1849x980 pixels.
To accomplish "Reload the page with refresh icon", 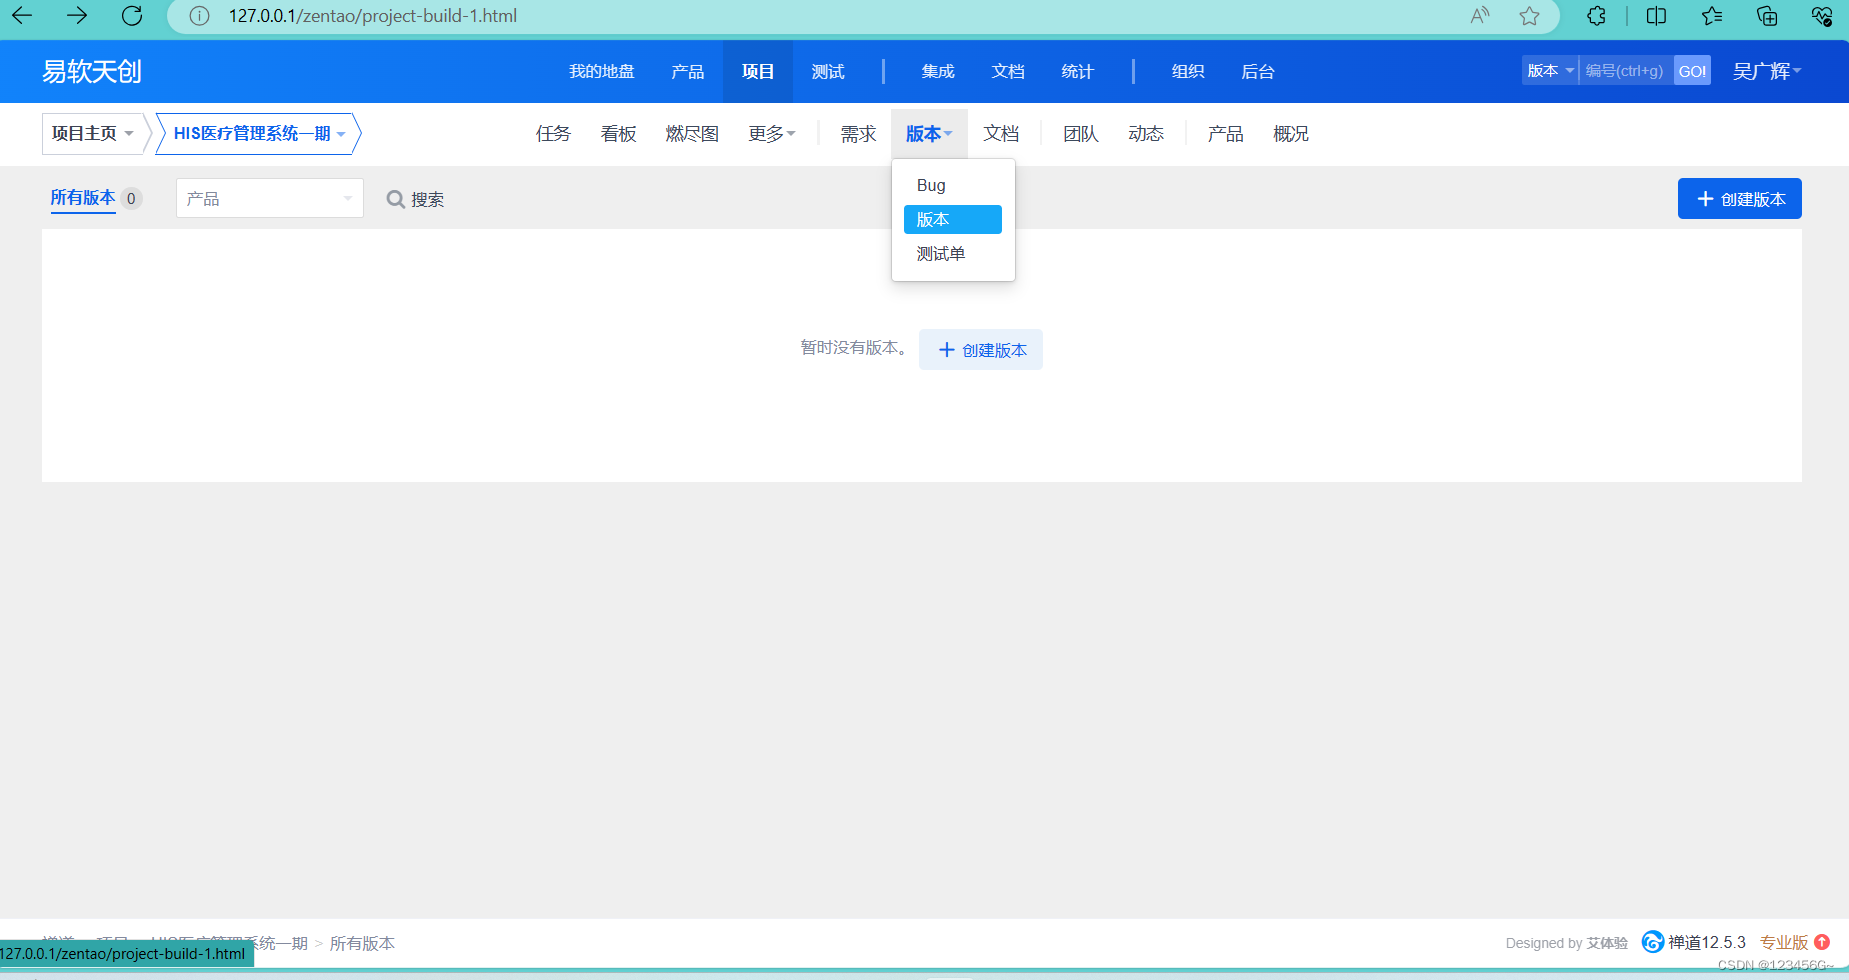I will coord(131,16).
